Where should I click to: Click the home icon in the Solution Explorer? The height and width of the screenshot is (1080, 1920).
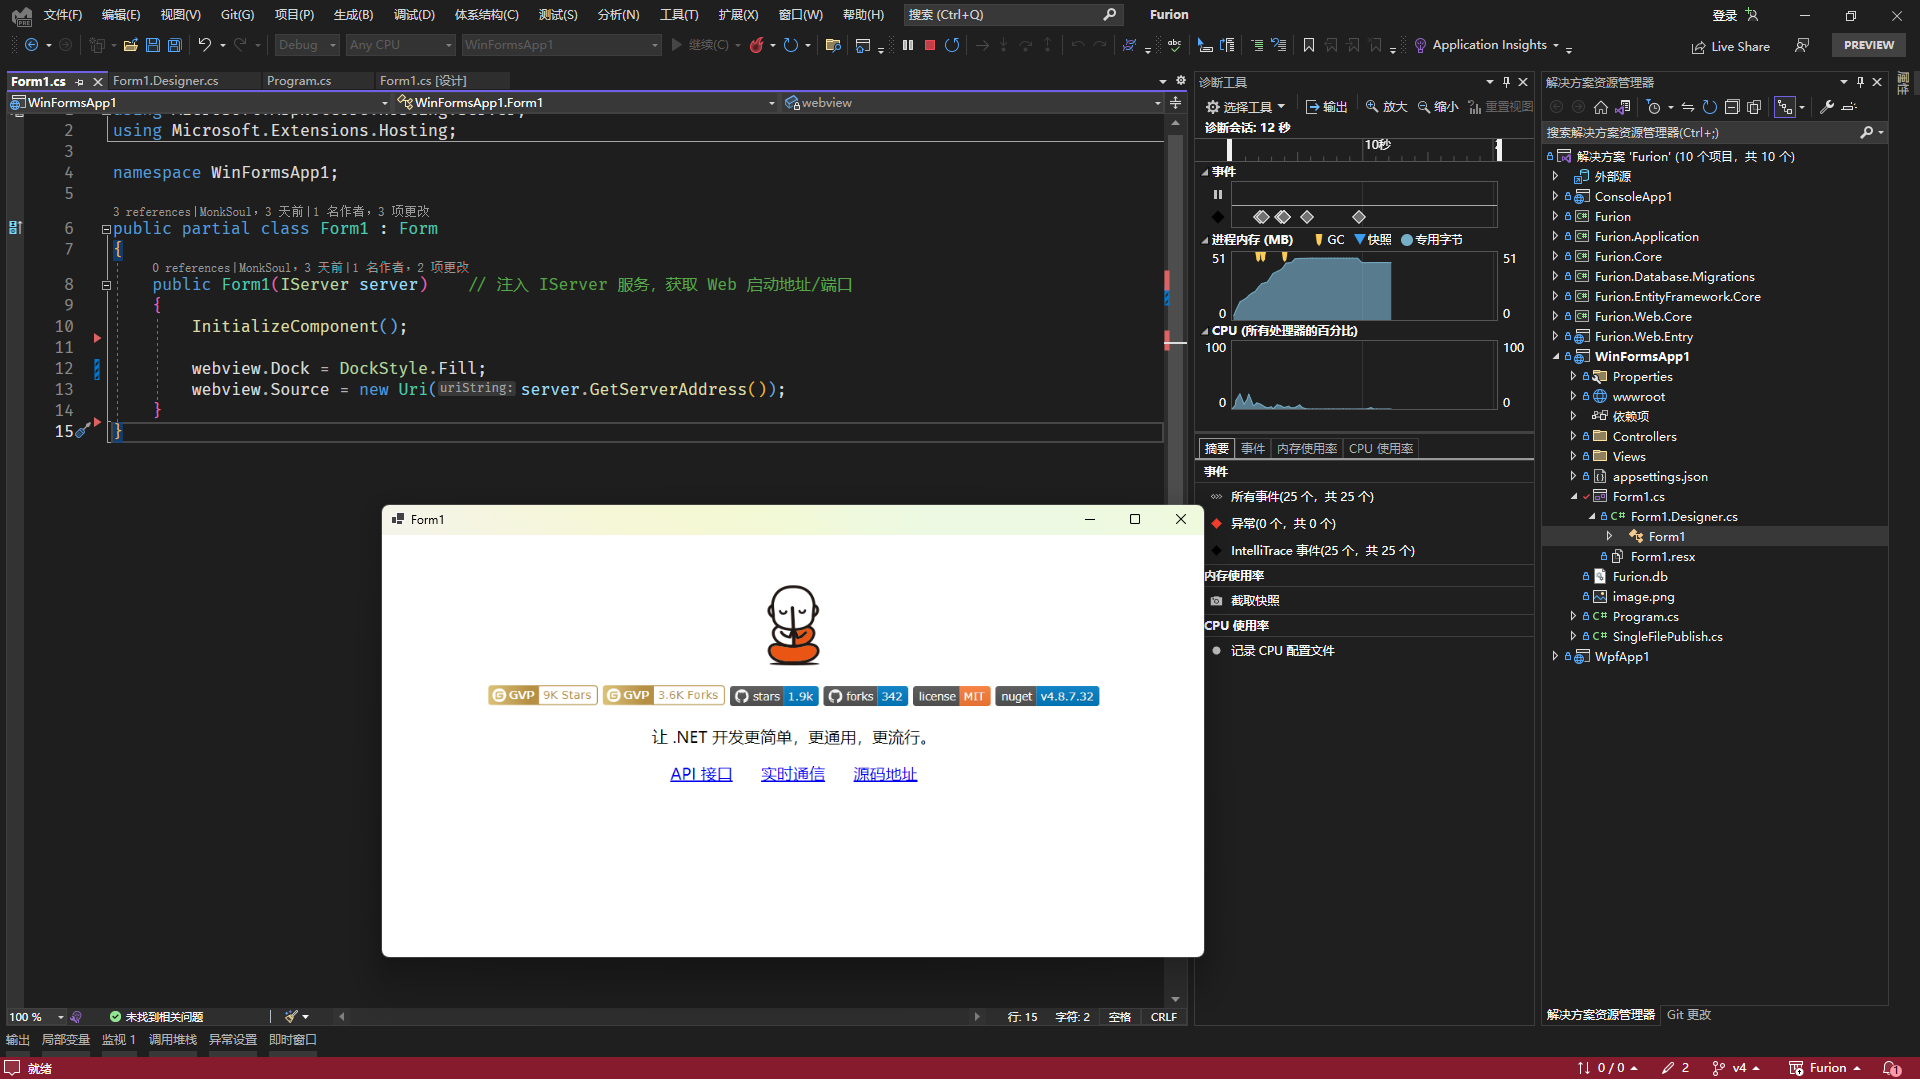click(1600, 107)
